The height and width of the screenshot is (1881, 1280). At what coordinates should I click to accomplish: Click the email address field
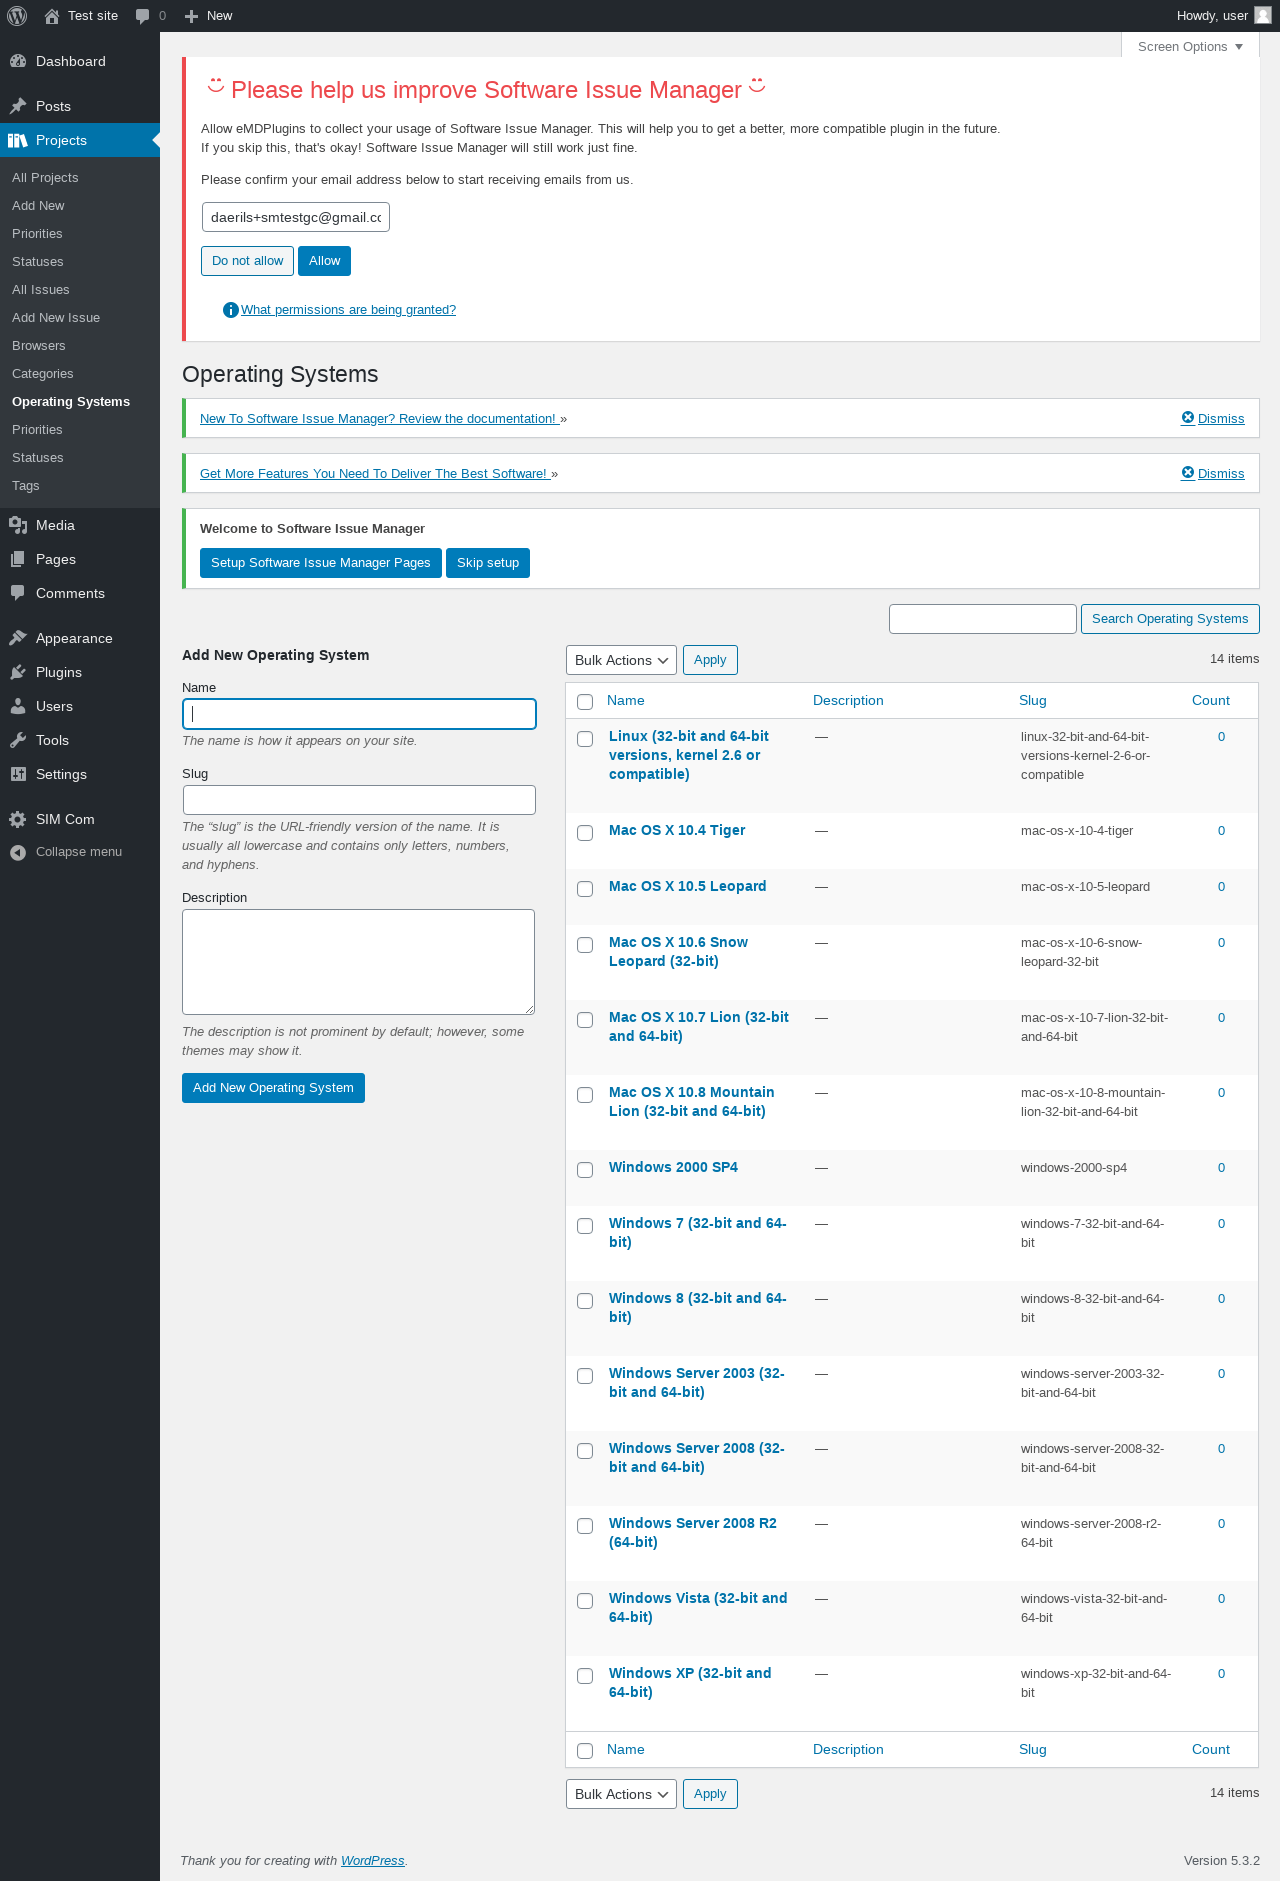(296, 217)
